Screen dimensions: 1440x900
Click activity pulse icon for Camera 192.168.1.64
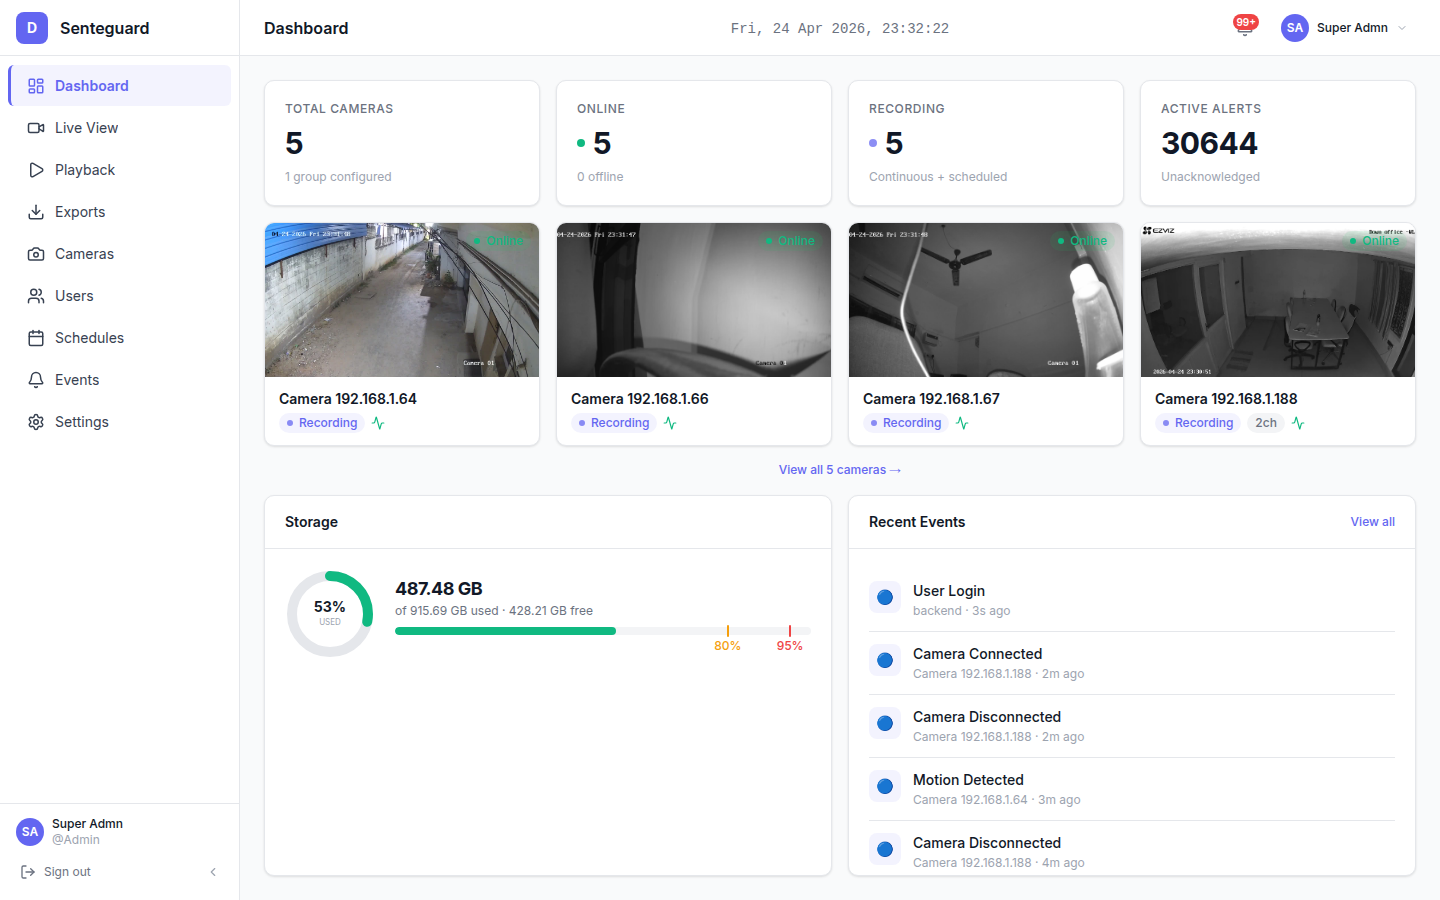(378, 423)
